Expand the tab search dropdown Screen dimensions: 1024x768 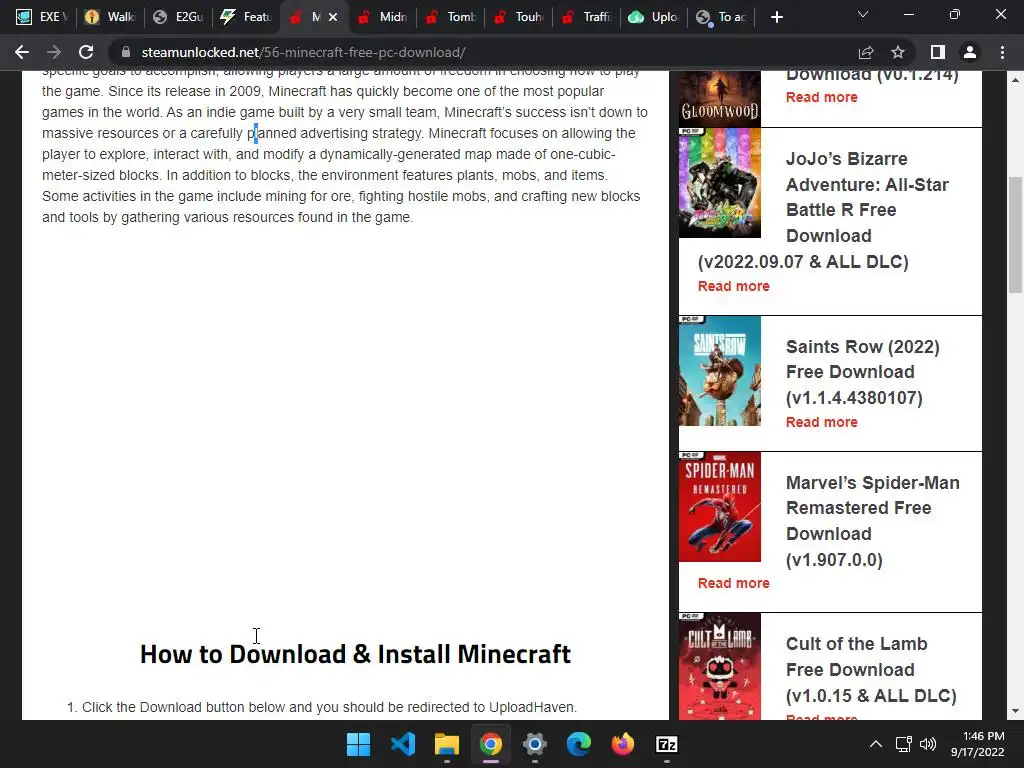point(863,14)
